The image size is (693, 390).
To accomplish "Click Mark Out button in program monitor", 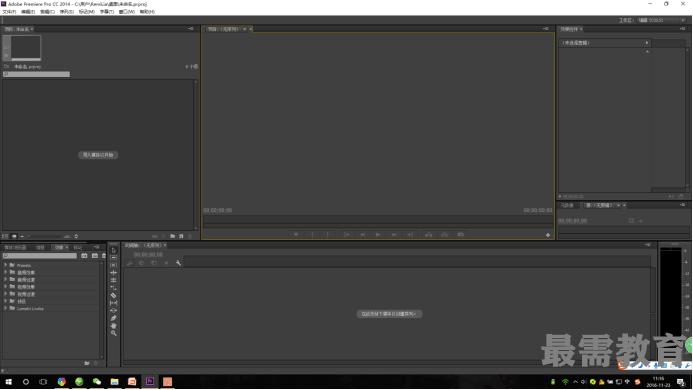I will pos(327,235).
